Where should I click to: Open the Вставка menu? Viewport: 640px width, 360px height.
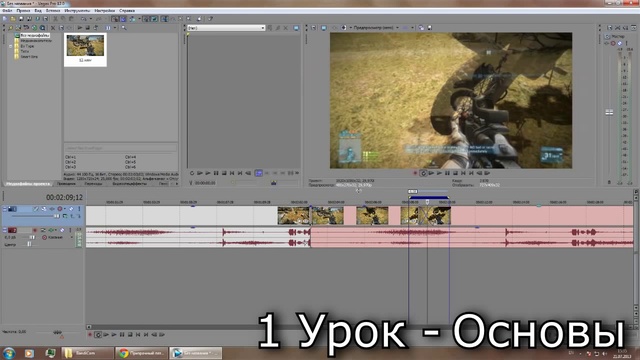53,11
